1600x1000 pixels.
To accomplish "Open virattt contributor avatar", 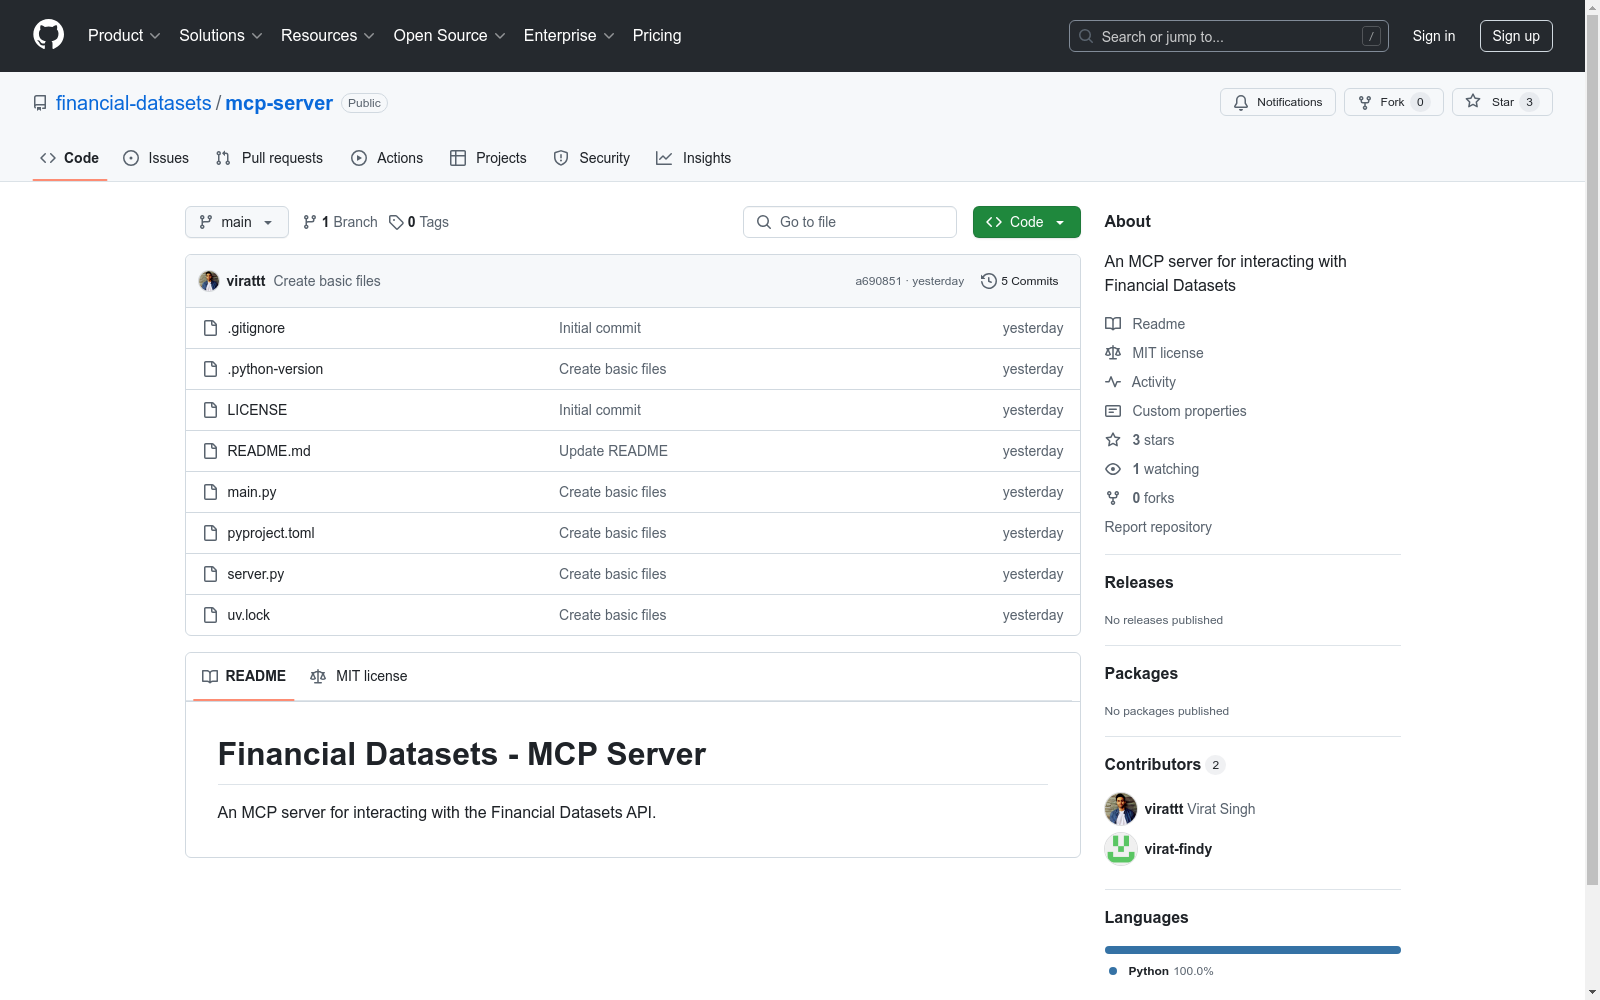I will [x=1121, y=809].
